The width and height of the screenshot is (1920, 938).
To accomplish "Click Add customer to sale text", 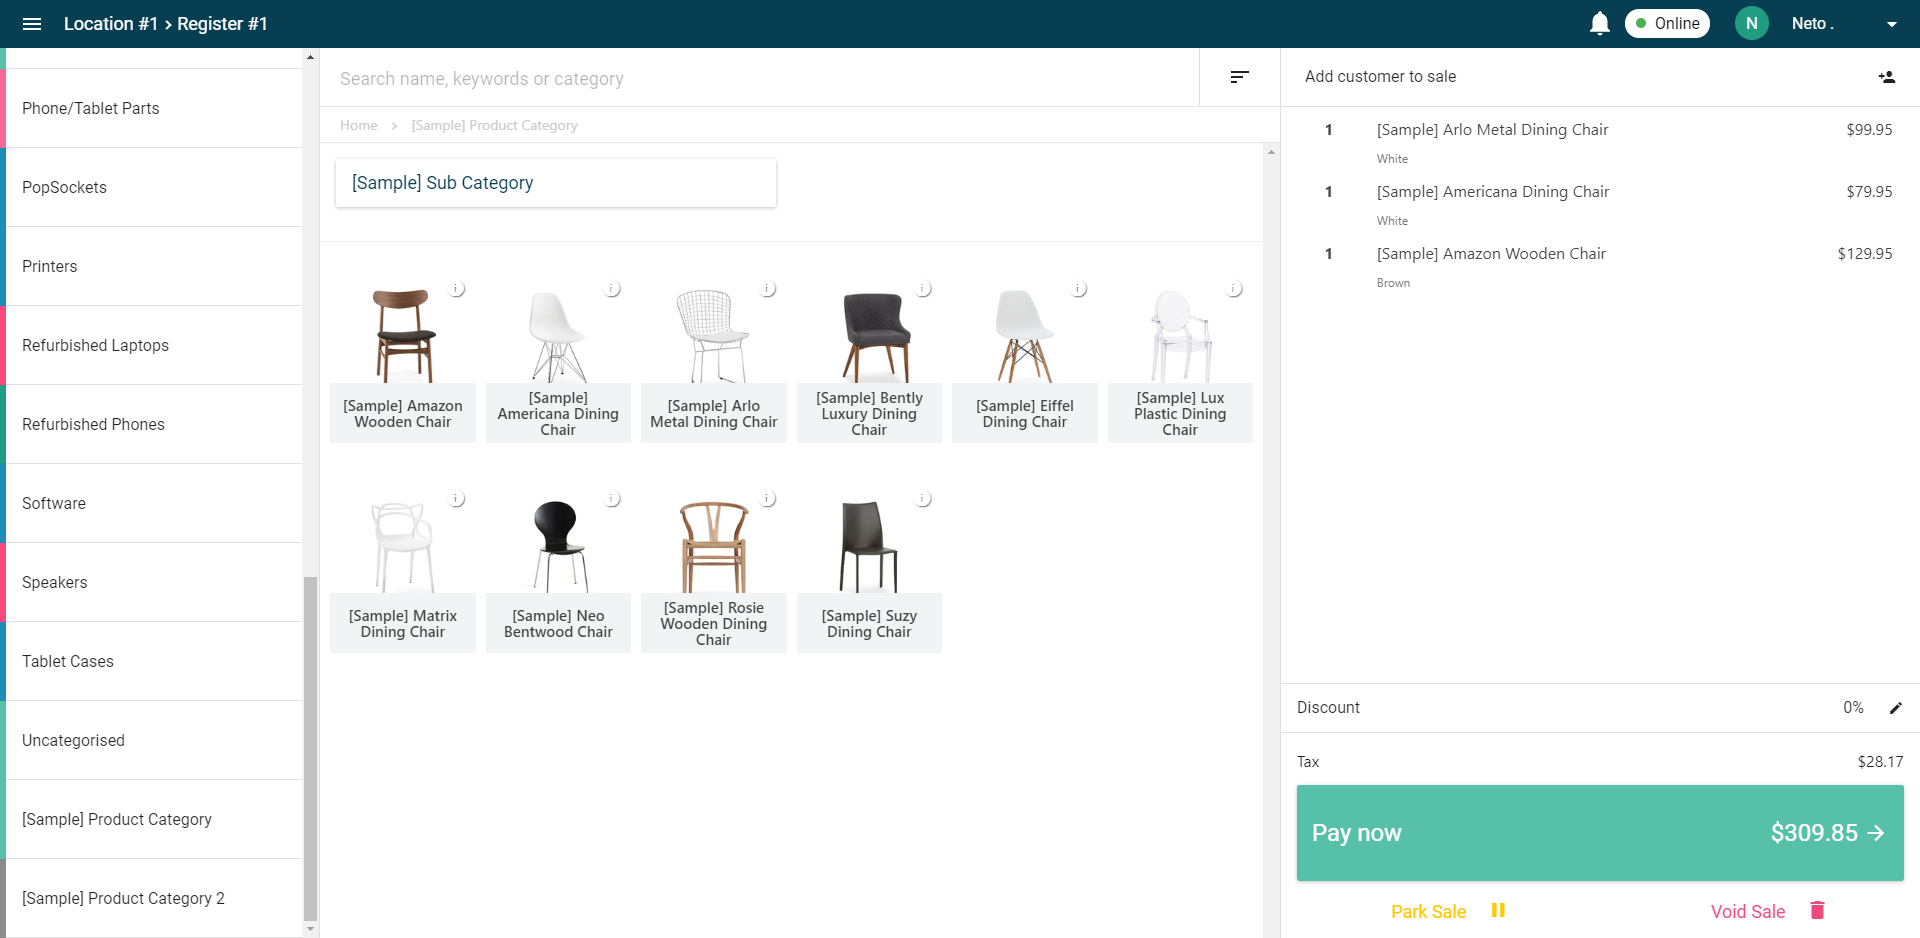I will (1380, 77).
